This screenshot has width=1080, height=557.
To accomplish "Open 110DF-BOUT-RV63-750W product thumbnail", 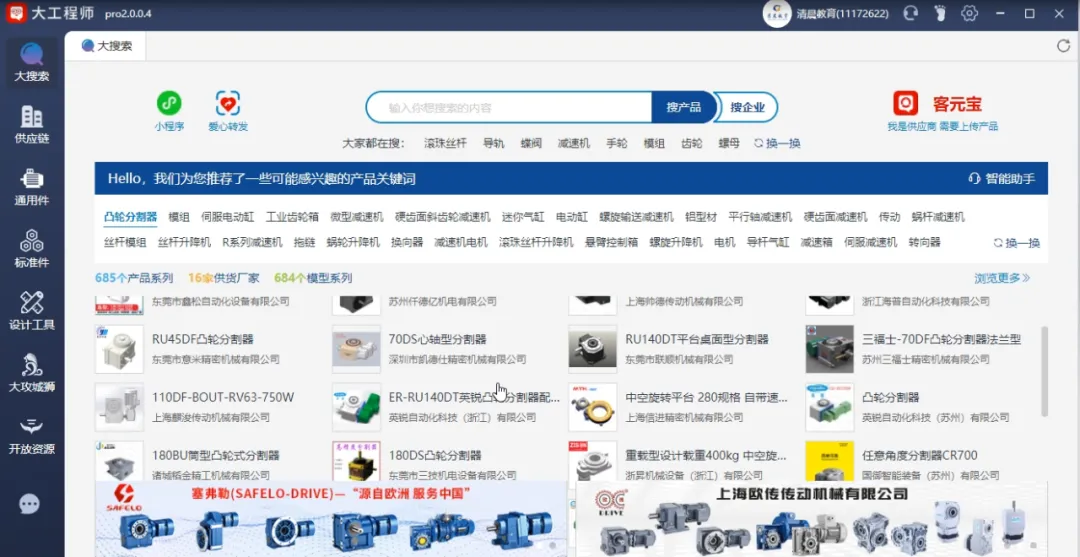I will [119, 407].
